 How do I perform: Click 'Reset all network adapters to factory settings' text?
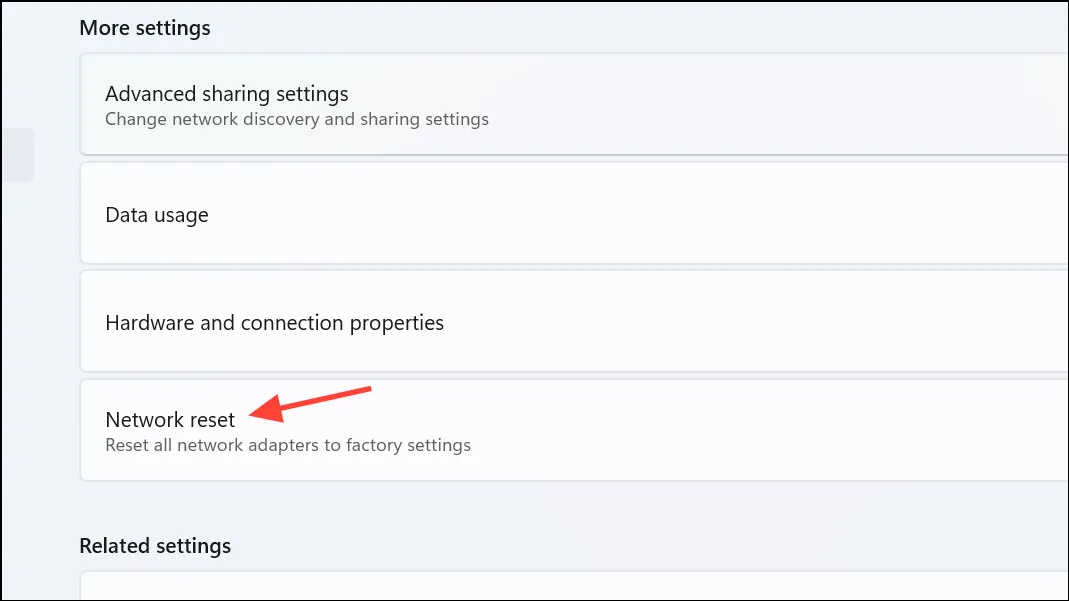coord(288,445)
